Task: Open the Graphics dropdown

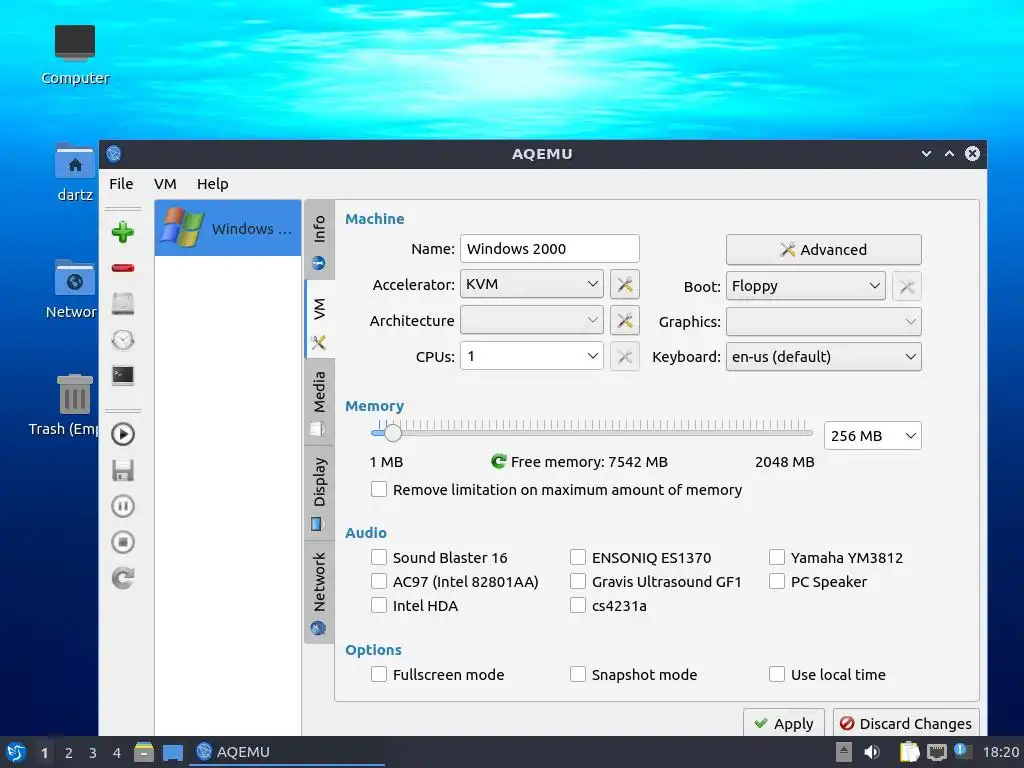Action: (x=824, y=321)
